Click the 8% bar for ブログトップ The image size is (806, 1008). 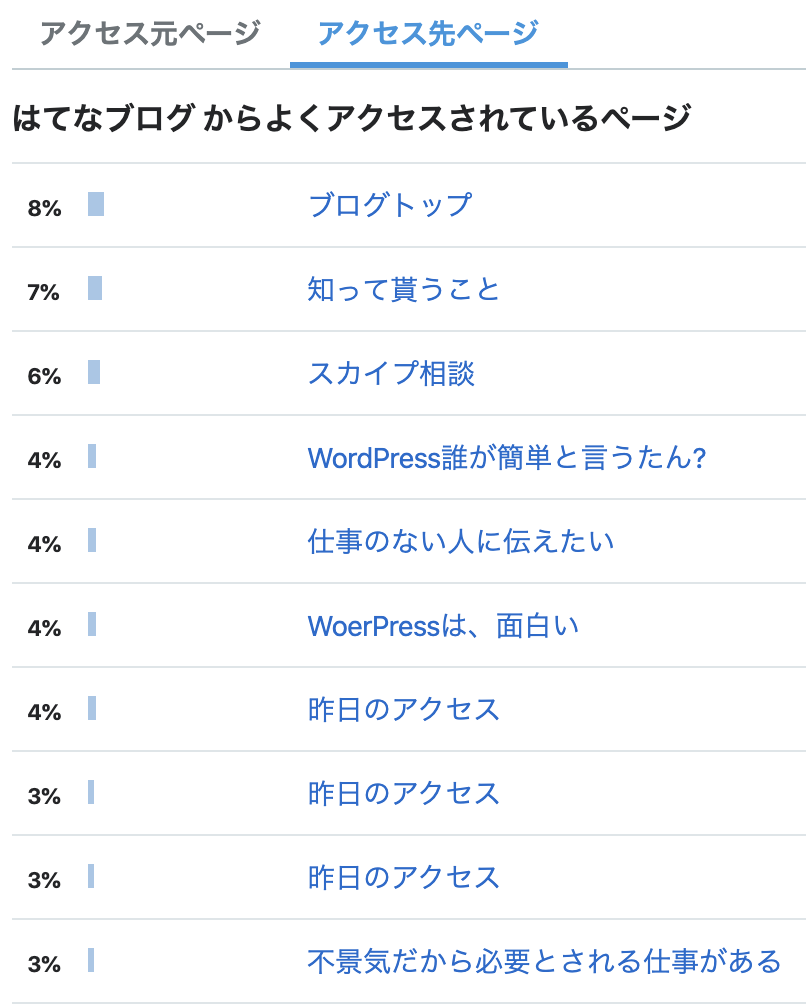[x=96, y=204]
